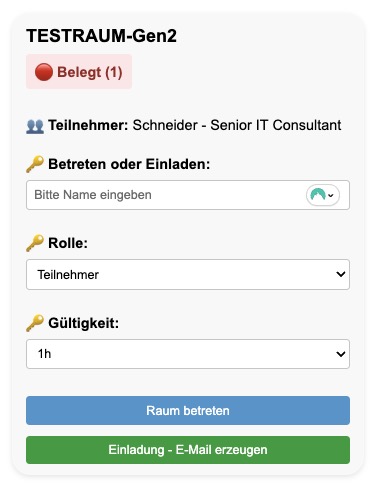Click participant Schneider - Senior IT Consultant

[237, 125]
